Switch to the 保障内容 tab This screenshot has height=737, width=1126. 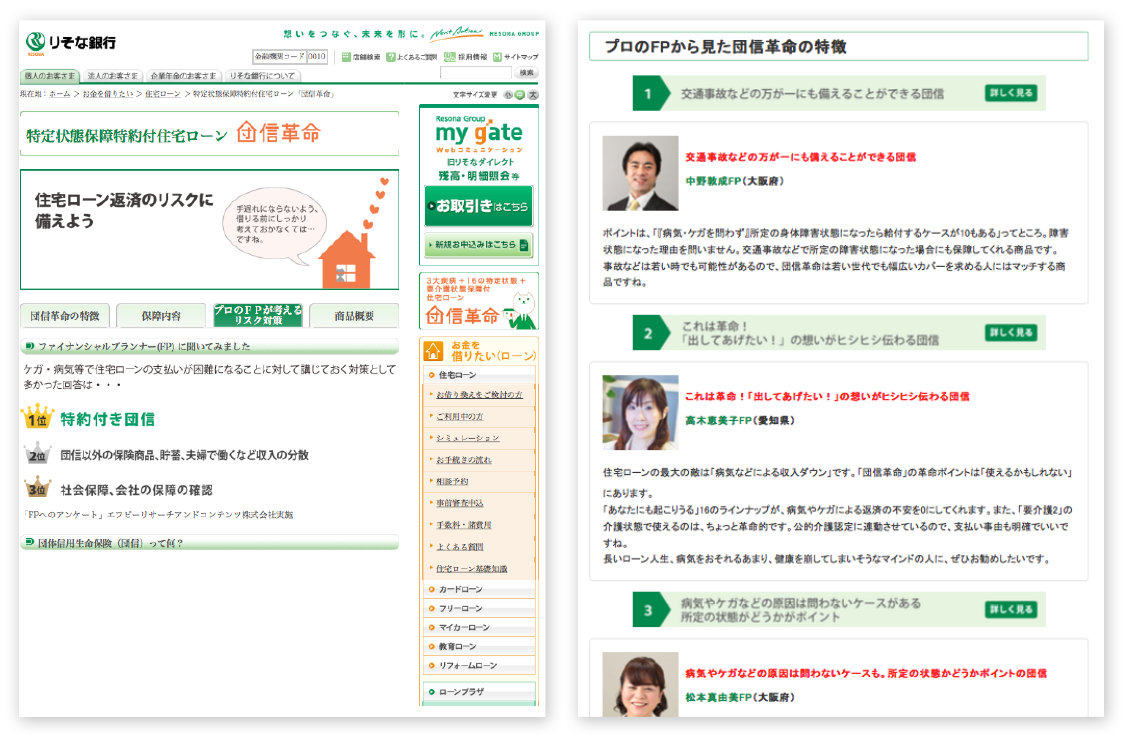pos(161,315)
